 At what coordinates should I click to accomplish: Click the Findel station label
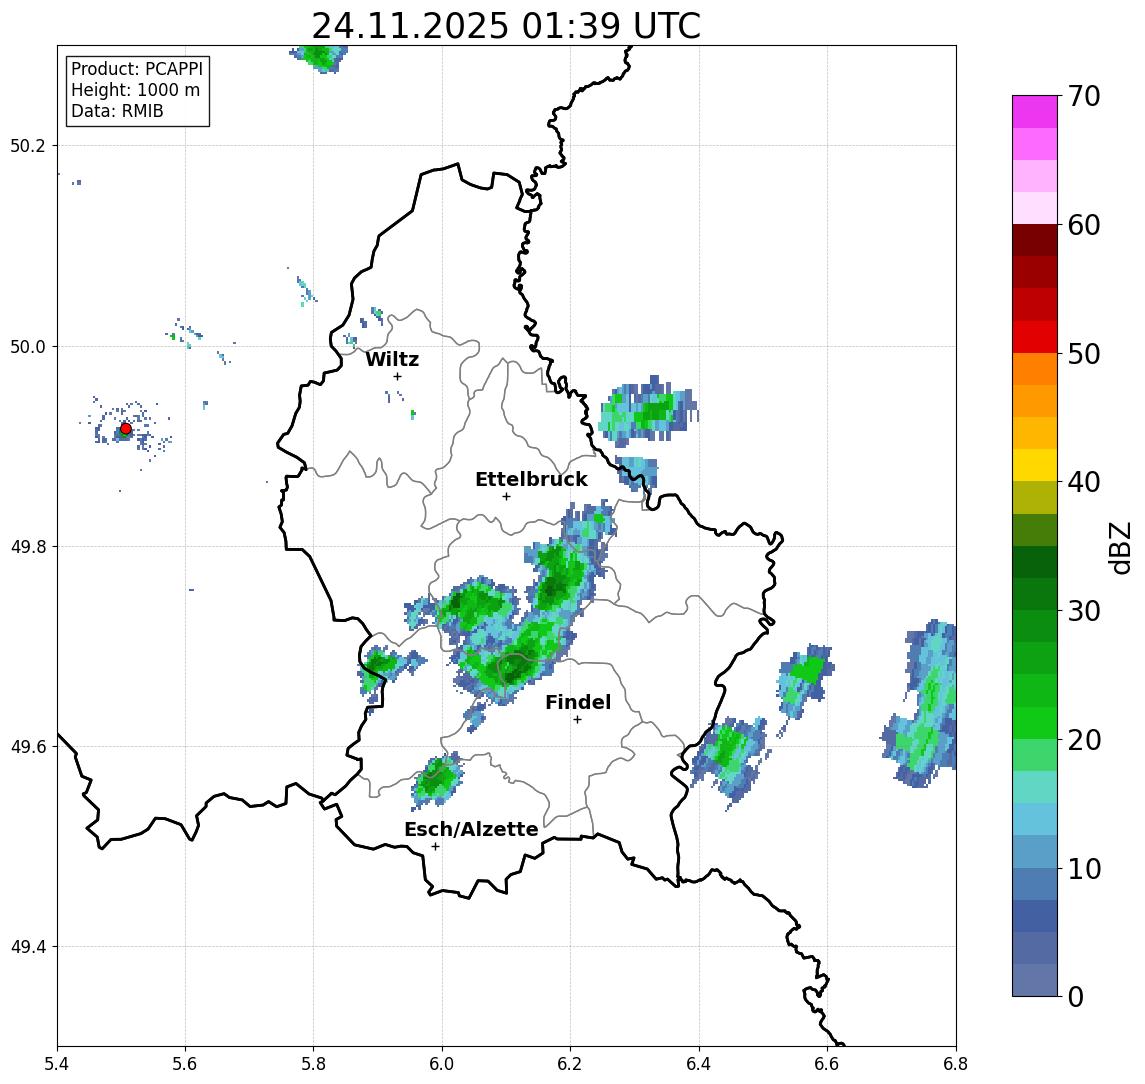tap(578, 702)
